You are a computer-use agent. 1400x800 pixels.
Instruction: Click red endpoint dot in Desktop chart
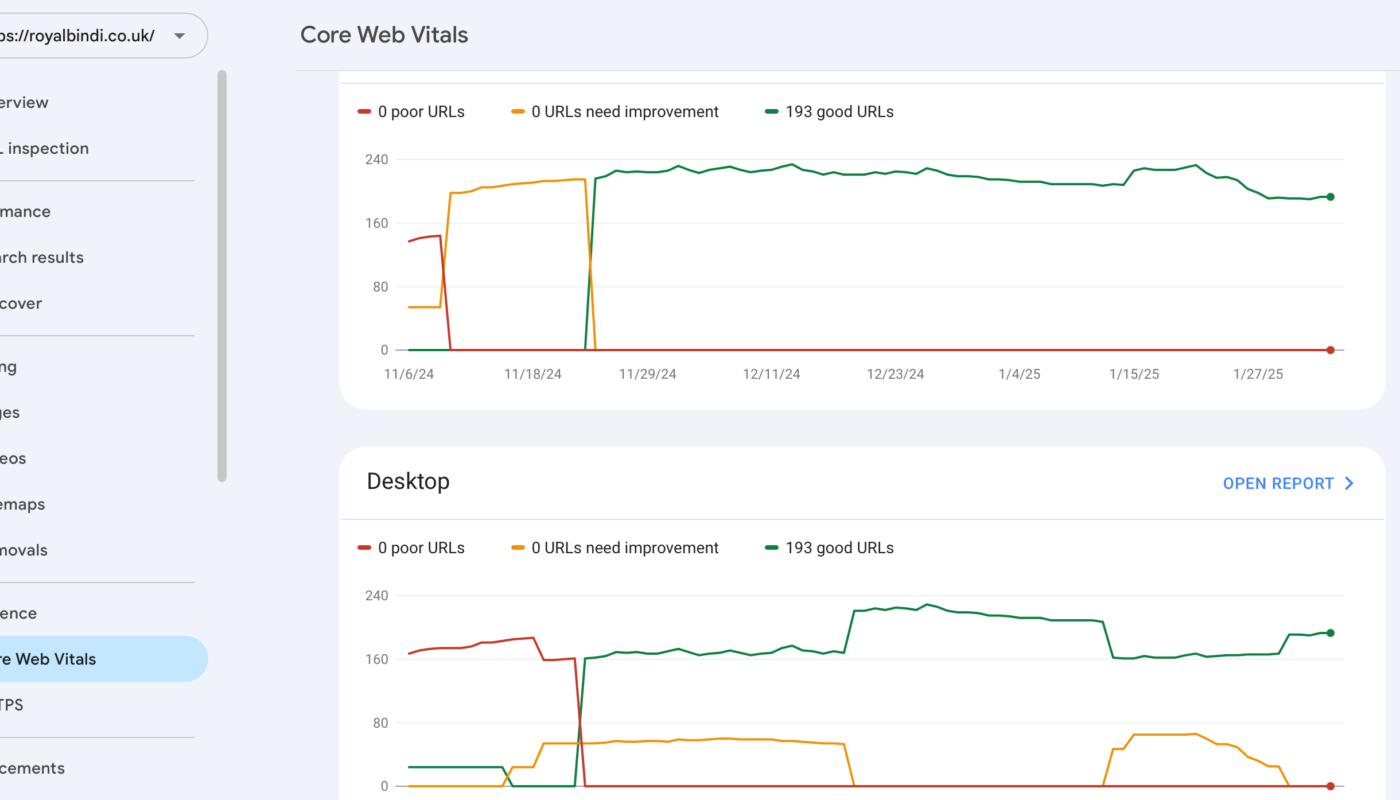click(x=1330, y=786)
